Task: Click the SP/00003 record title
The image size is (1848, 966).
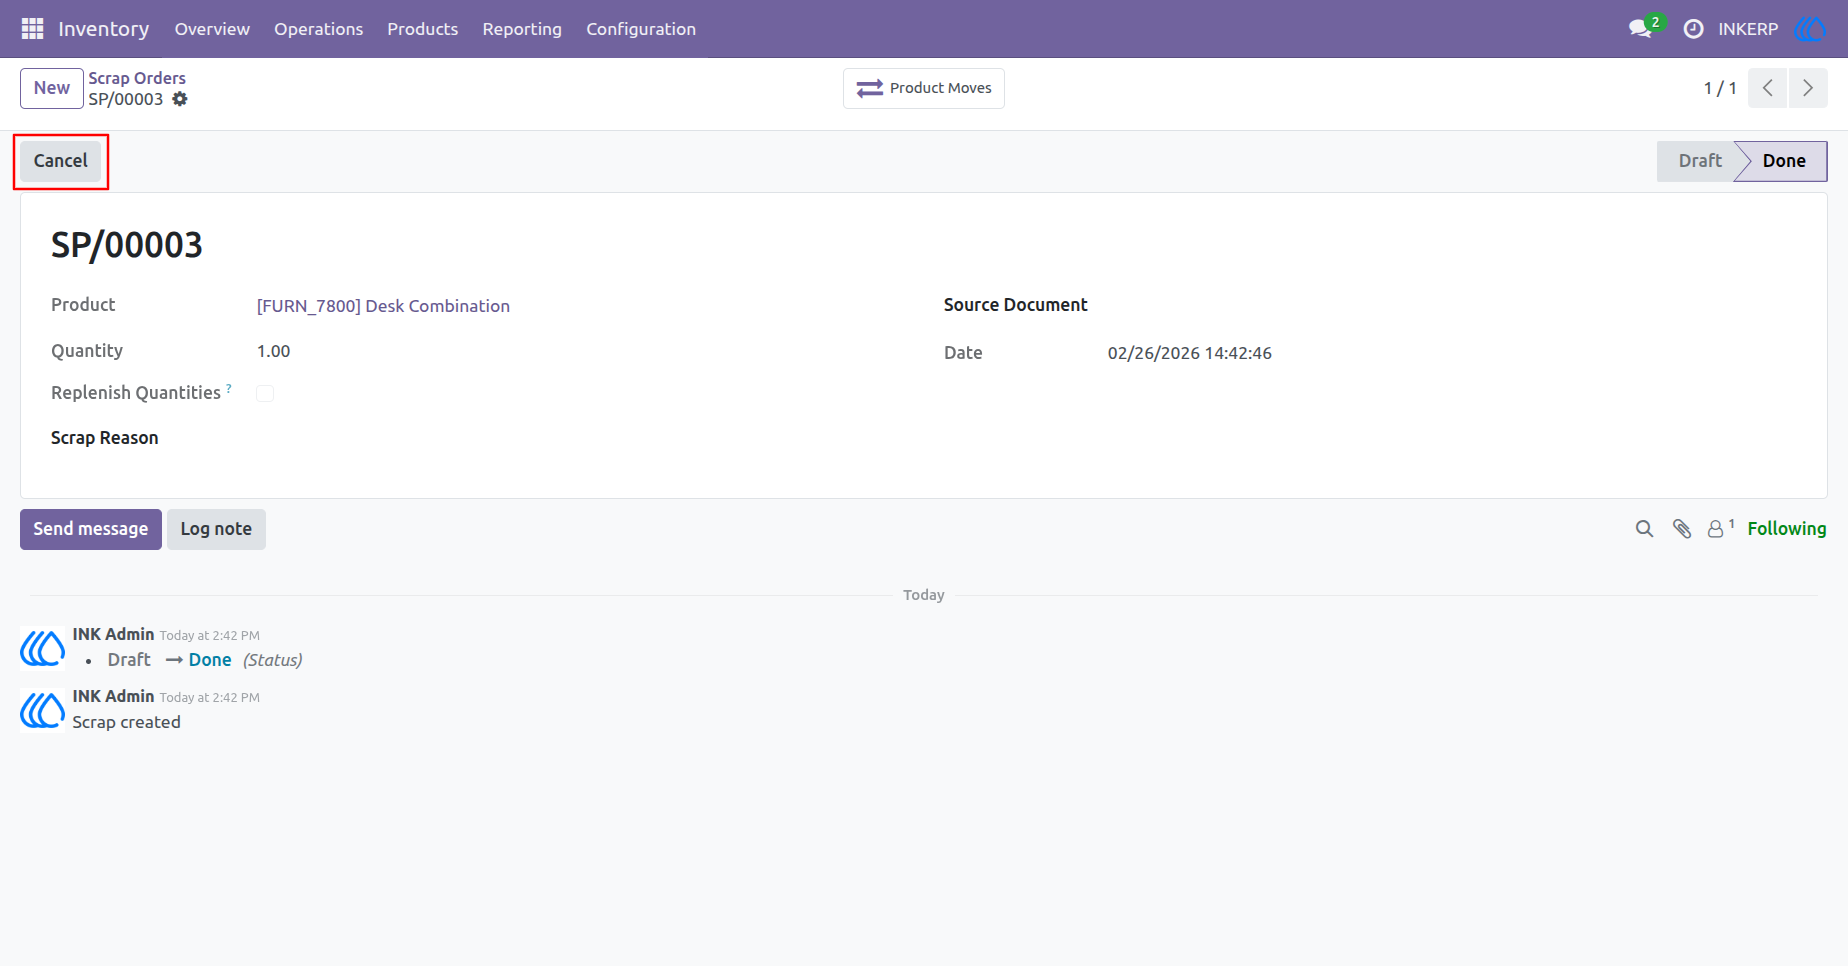Action: tap(127, 245)
